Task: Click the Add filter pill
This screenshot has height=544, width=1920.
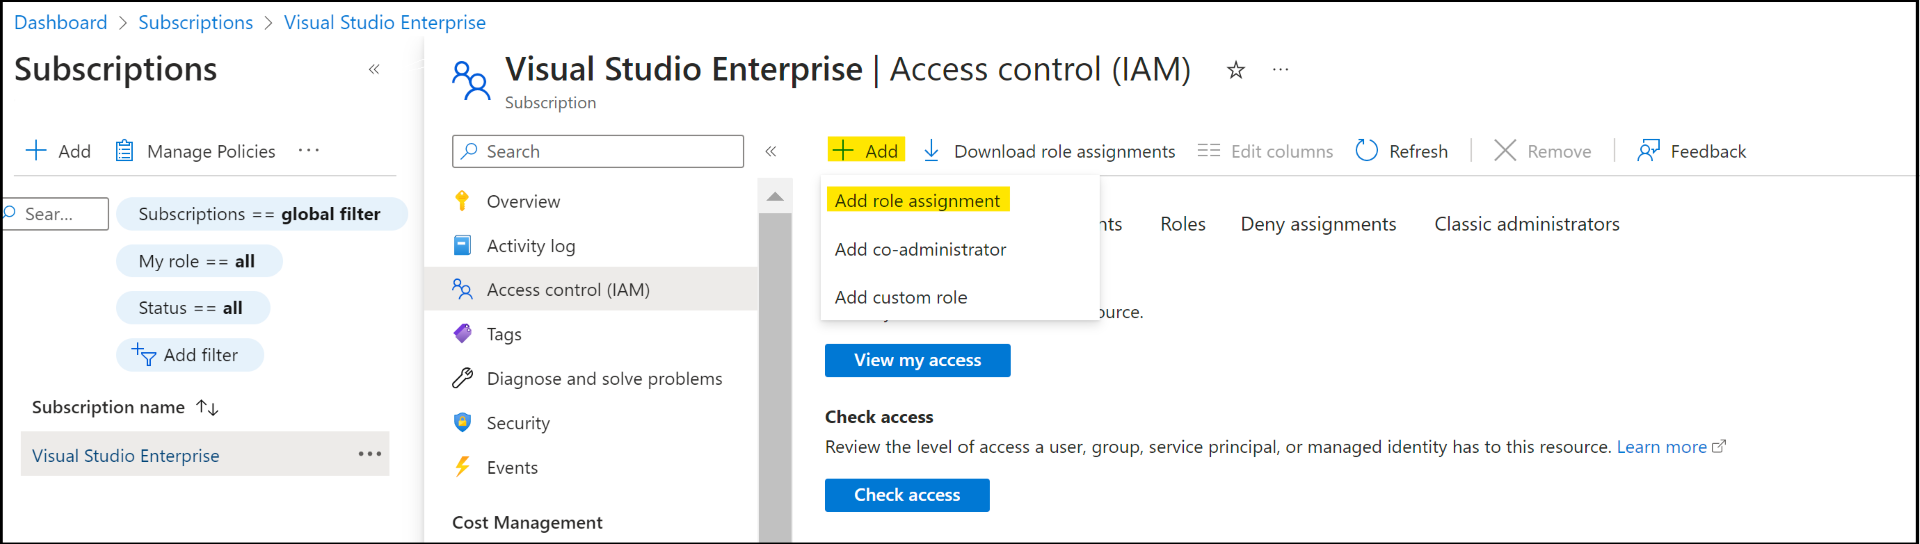Action: point(190,355)
